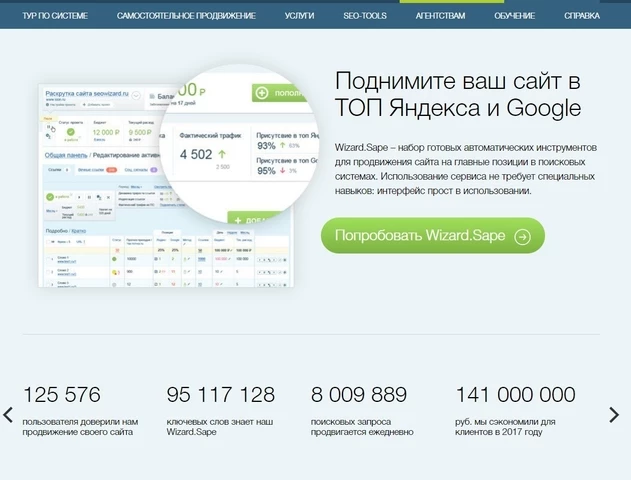This screenshot has height=480, width=631.
Task: Click the ключевых слов знает наш caption
Action: (x=220, y=427)
